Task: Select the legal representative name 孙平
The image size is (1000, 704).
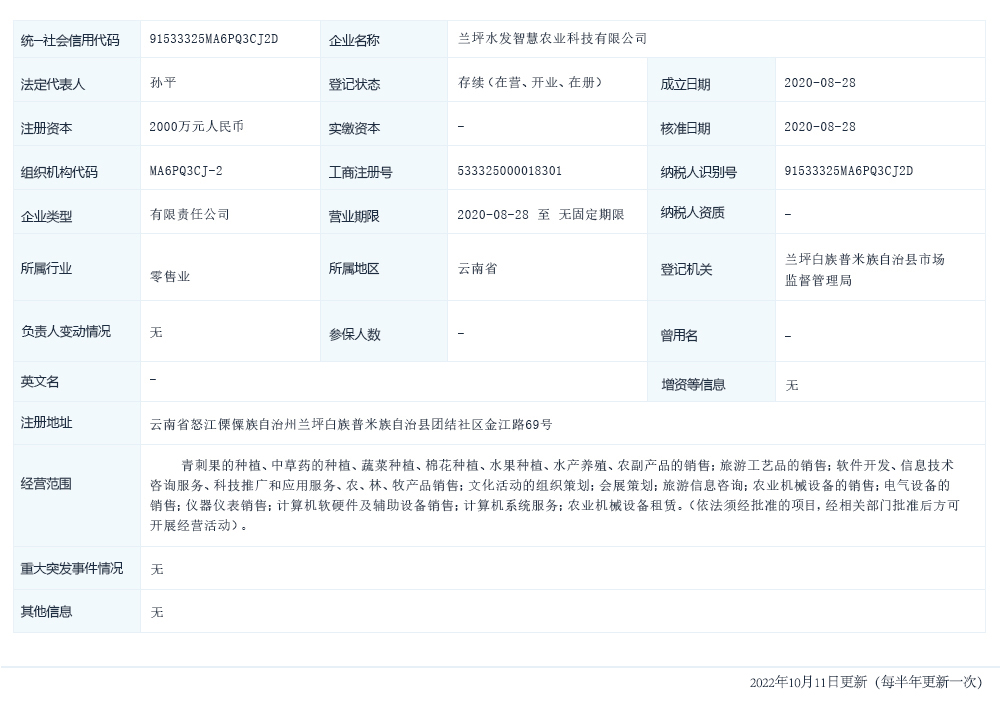Action: [x=163, y=83]
